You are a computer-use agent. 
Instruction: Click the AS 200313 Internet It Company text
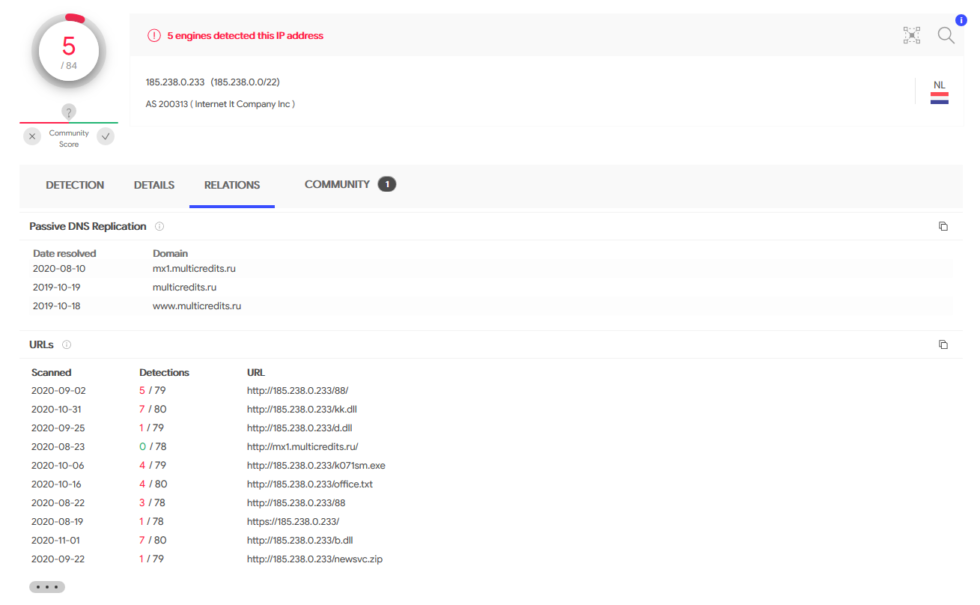pyautogui.click(x=220, y=104)
